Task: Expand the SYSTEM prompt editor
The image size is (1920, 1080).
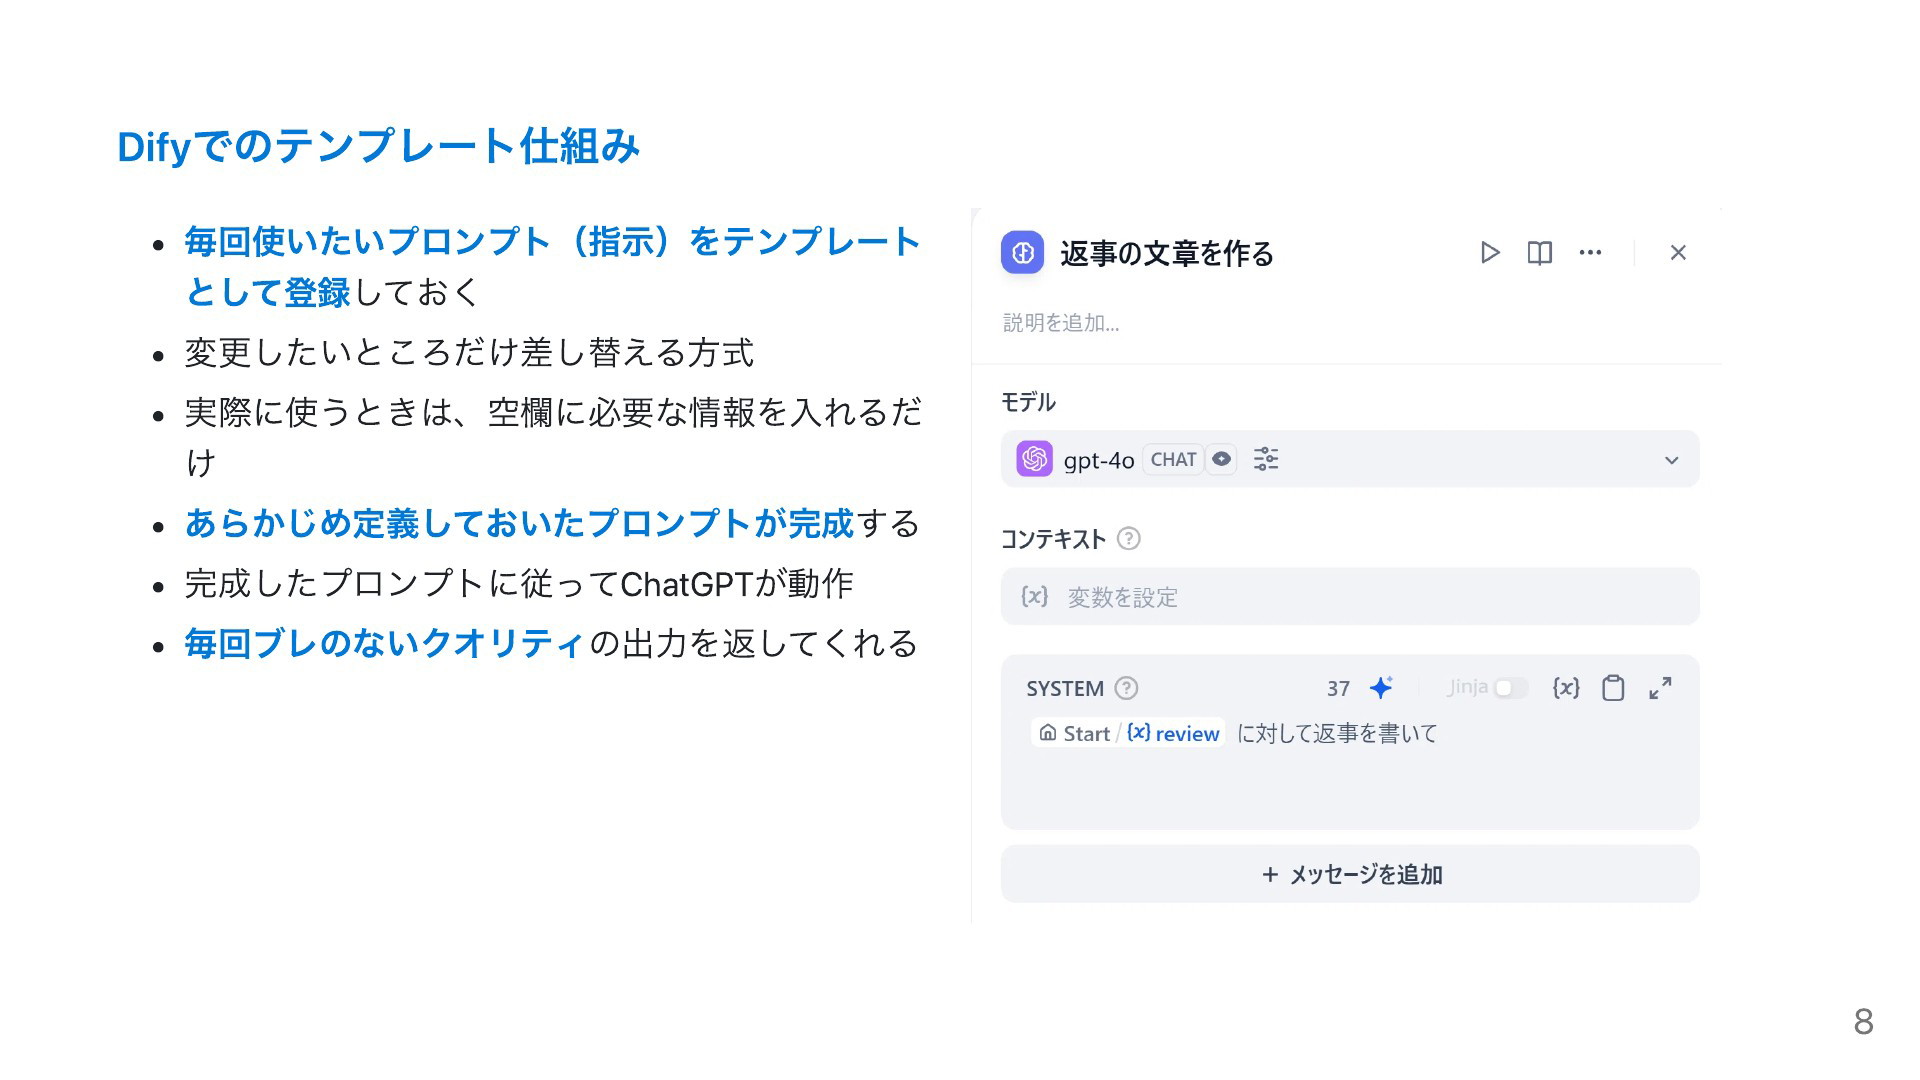Action: click(1660, 688)
